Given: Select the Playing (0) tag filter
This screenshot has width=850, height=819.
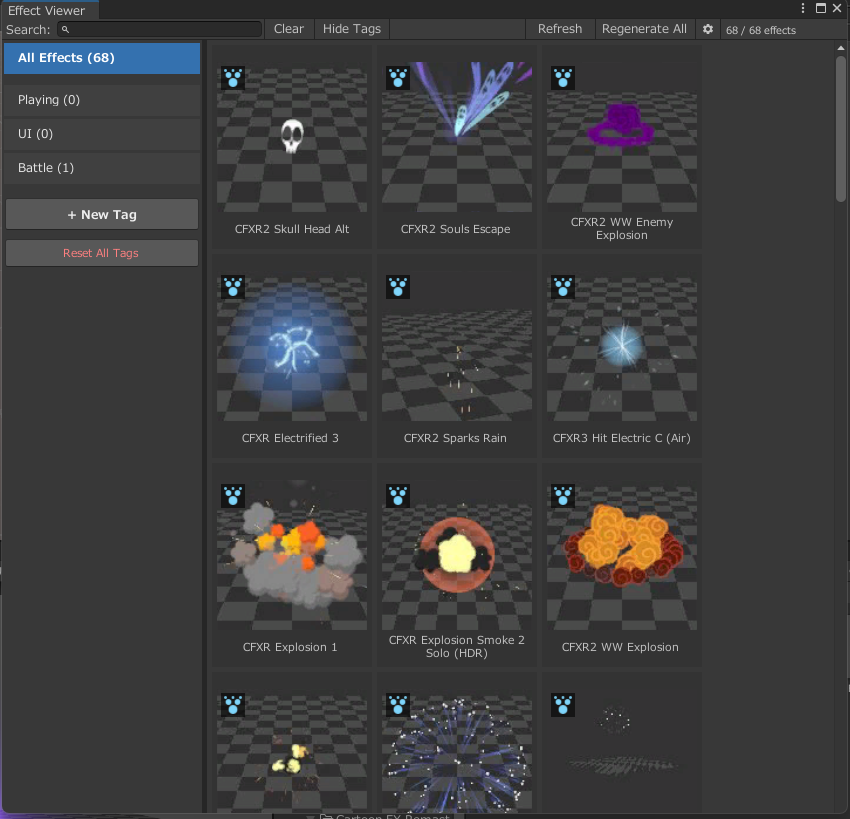Looking at the screenshot, I should [x=102, y=100].
